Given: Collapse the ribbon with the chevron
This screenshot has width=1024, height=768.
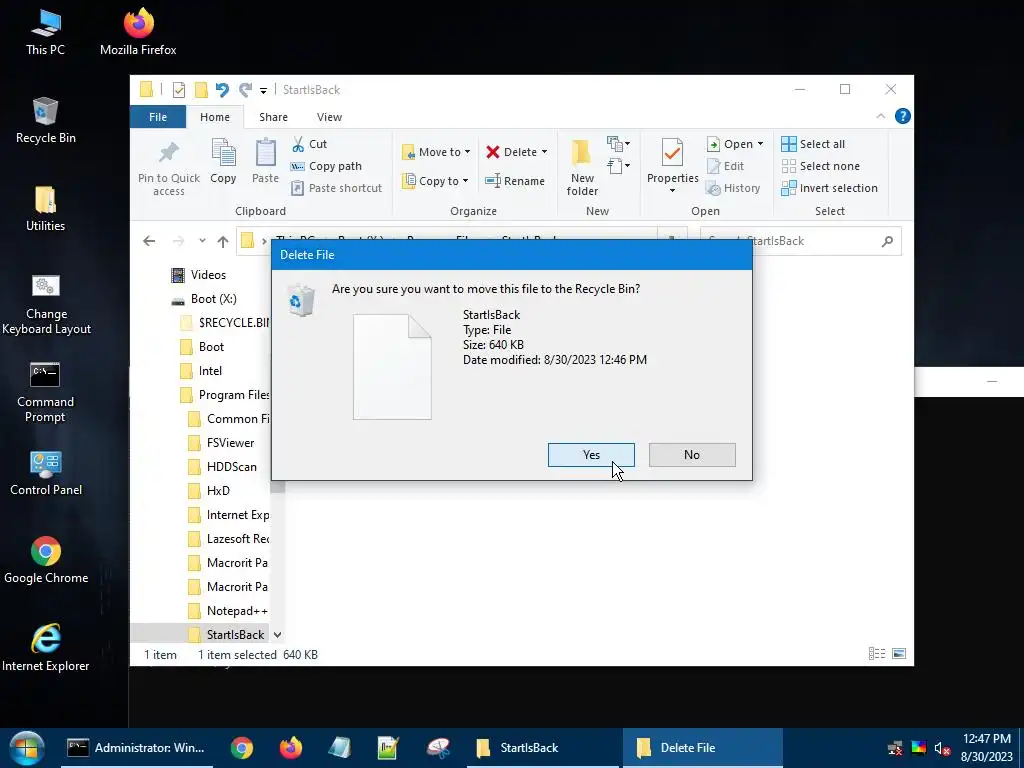Looking at the screenshot, I should pyautogui.click(x=880, y=116).
